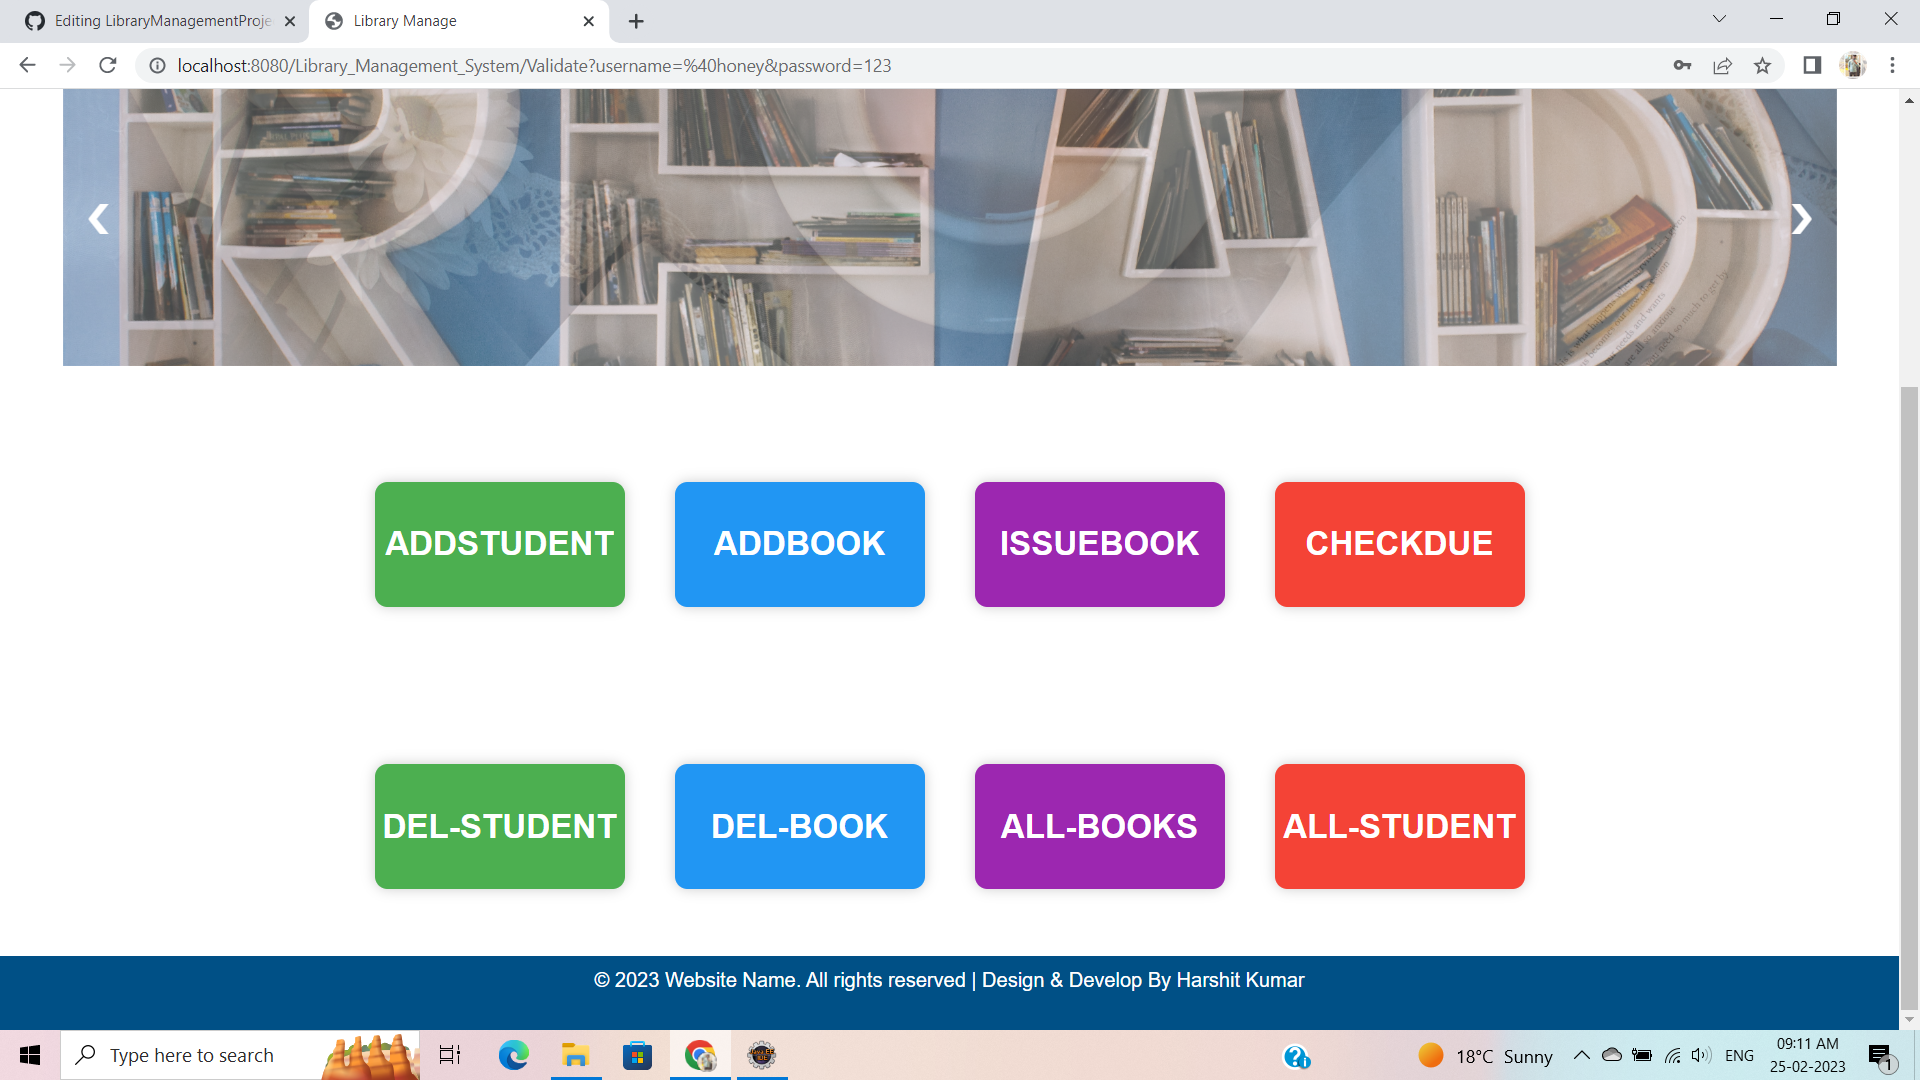
Task: Click the ISSUEBOOK button
Action: (1099, 544)
